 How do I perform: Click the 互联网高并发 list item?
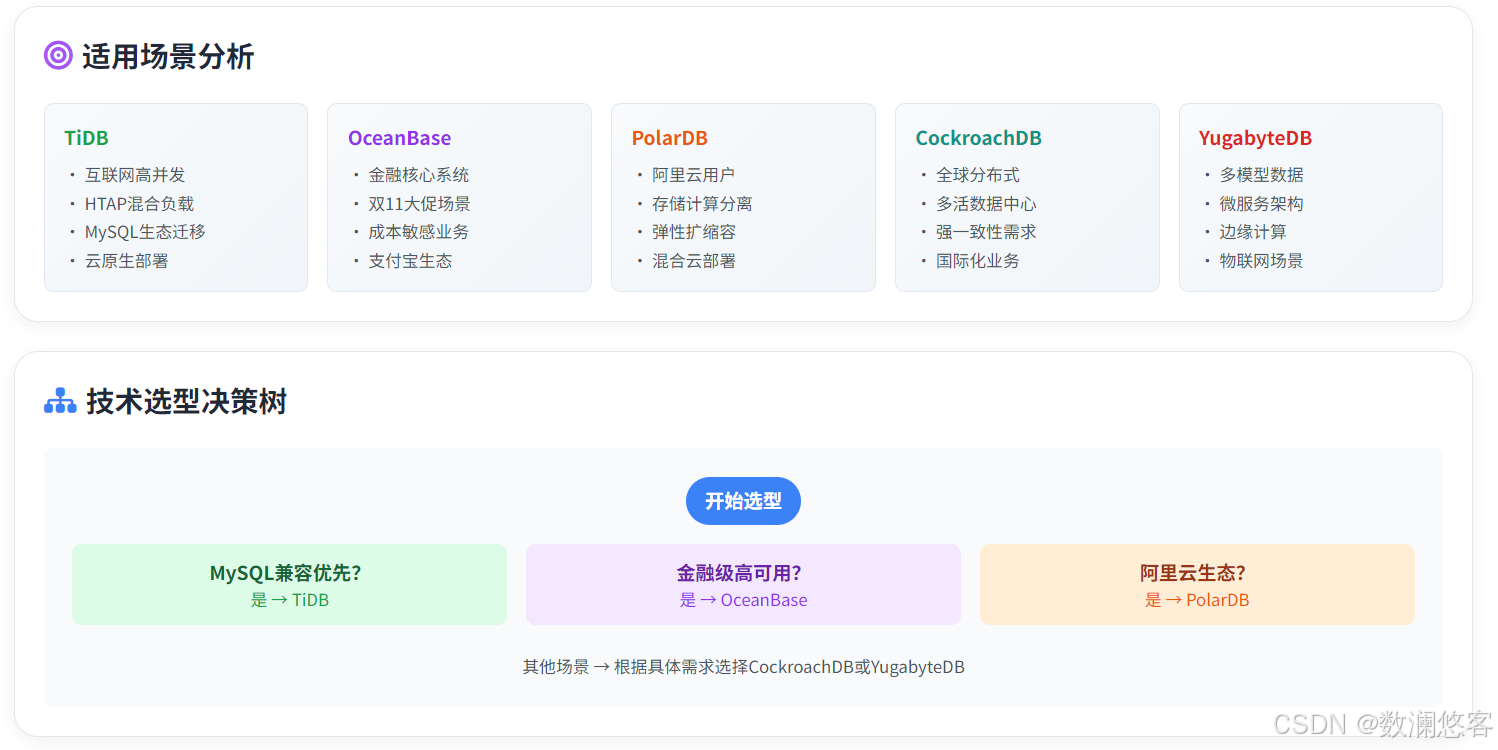click(135, 175)
